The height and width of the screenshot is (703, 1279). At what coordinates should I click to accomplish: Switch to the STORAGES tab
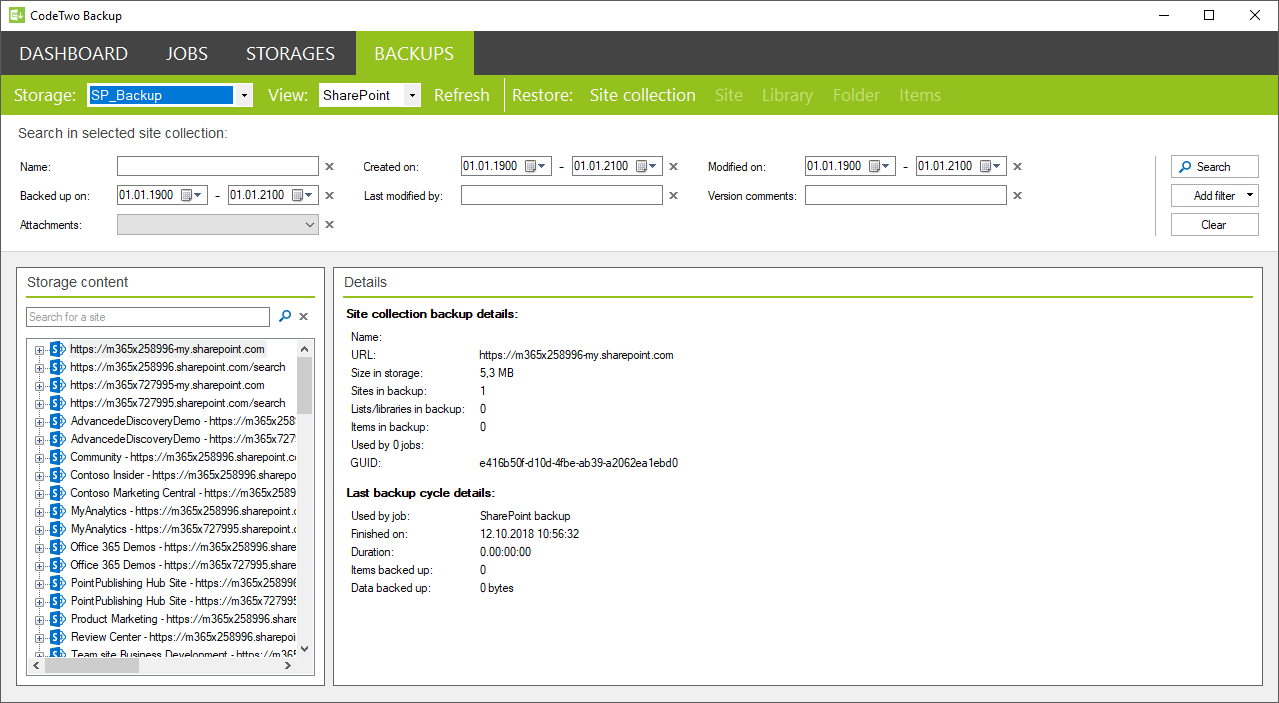pos(290,54)
